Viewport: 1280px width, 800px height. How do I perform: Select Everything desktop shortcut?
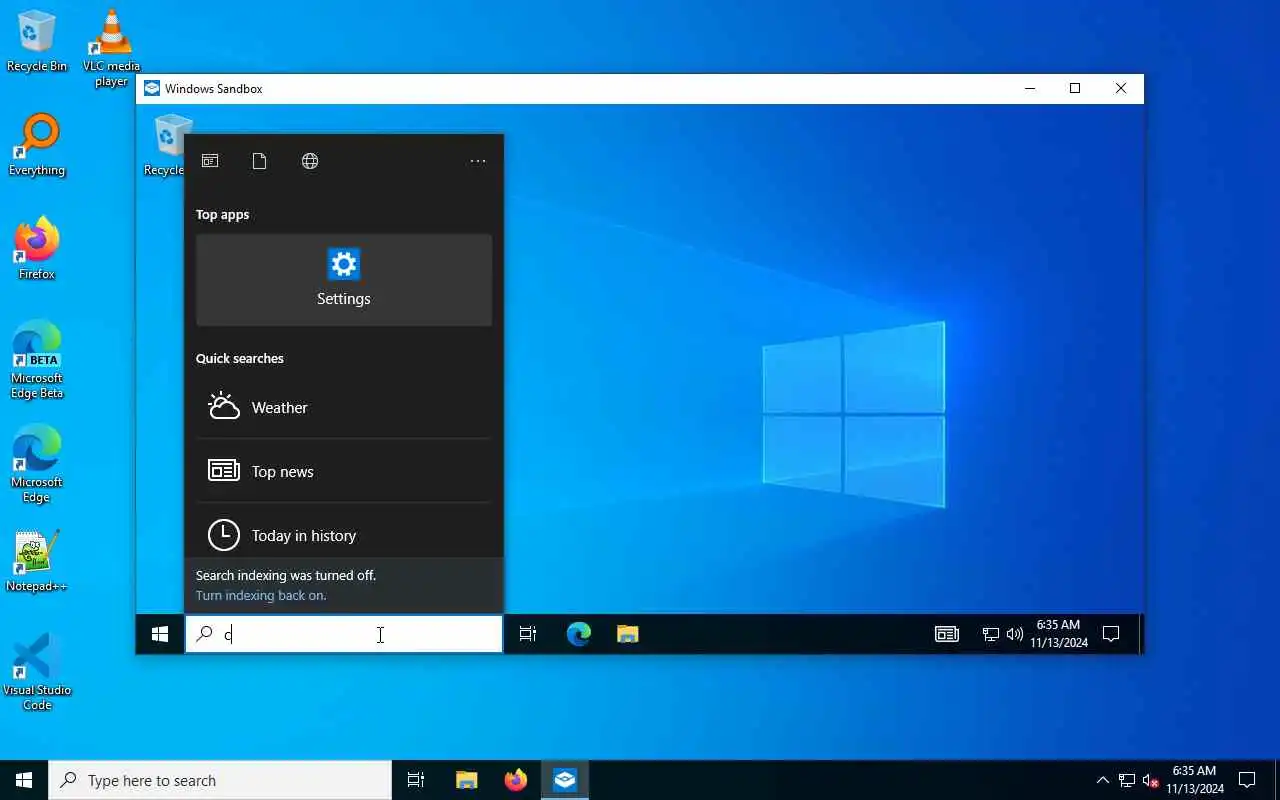coord(37,146)
